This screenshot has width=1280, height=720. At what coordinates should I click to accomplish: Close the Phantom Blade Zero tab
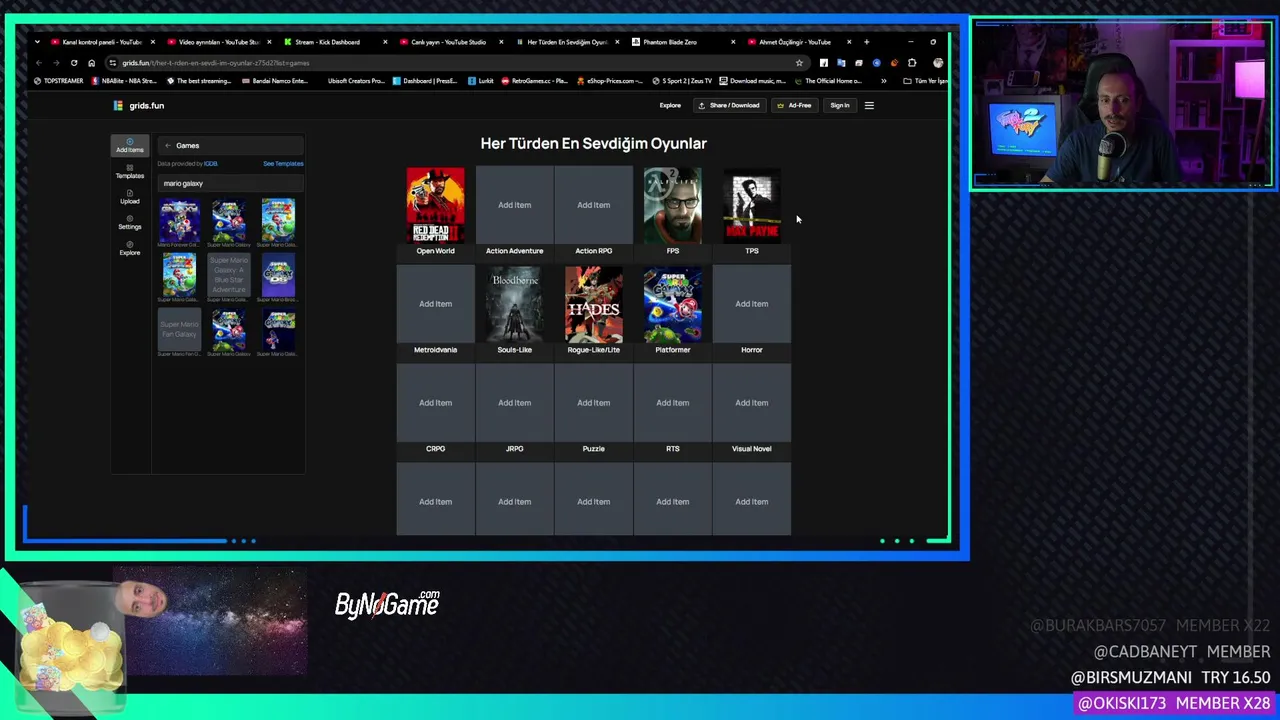[733, 42]
